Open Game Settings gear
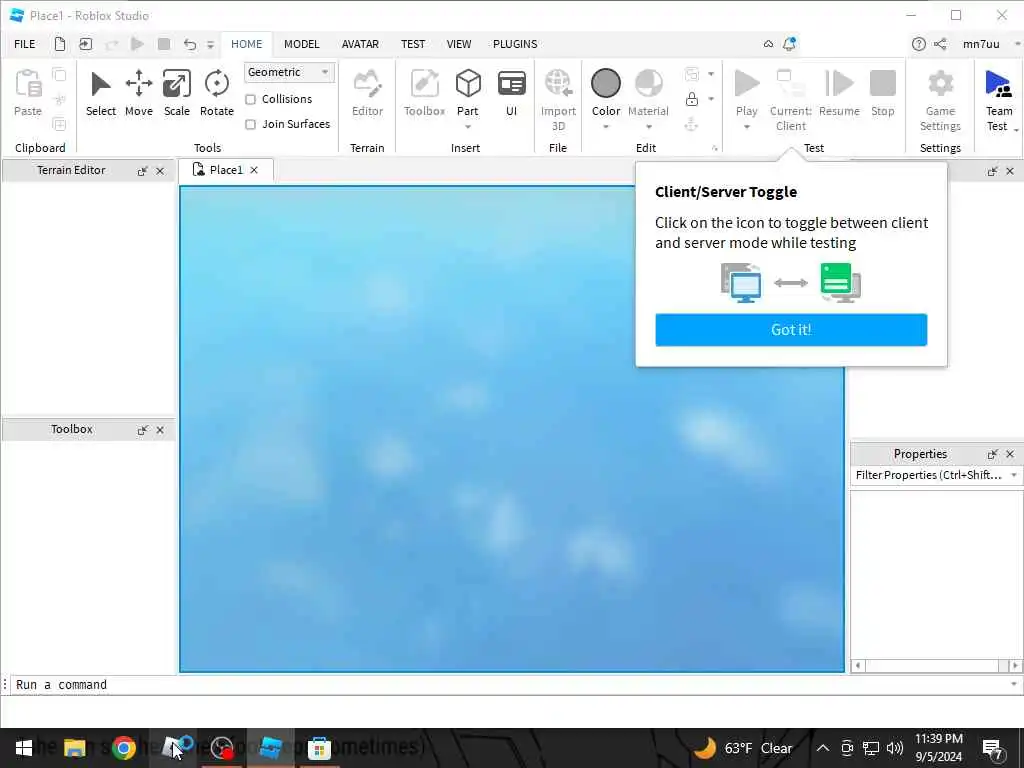This screenshot has width=1024, height=768. 940,84
